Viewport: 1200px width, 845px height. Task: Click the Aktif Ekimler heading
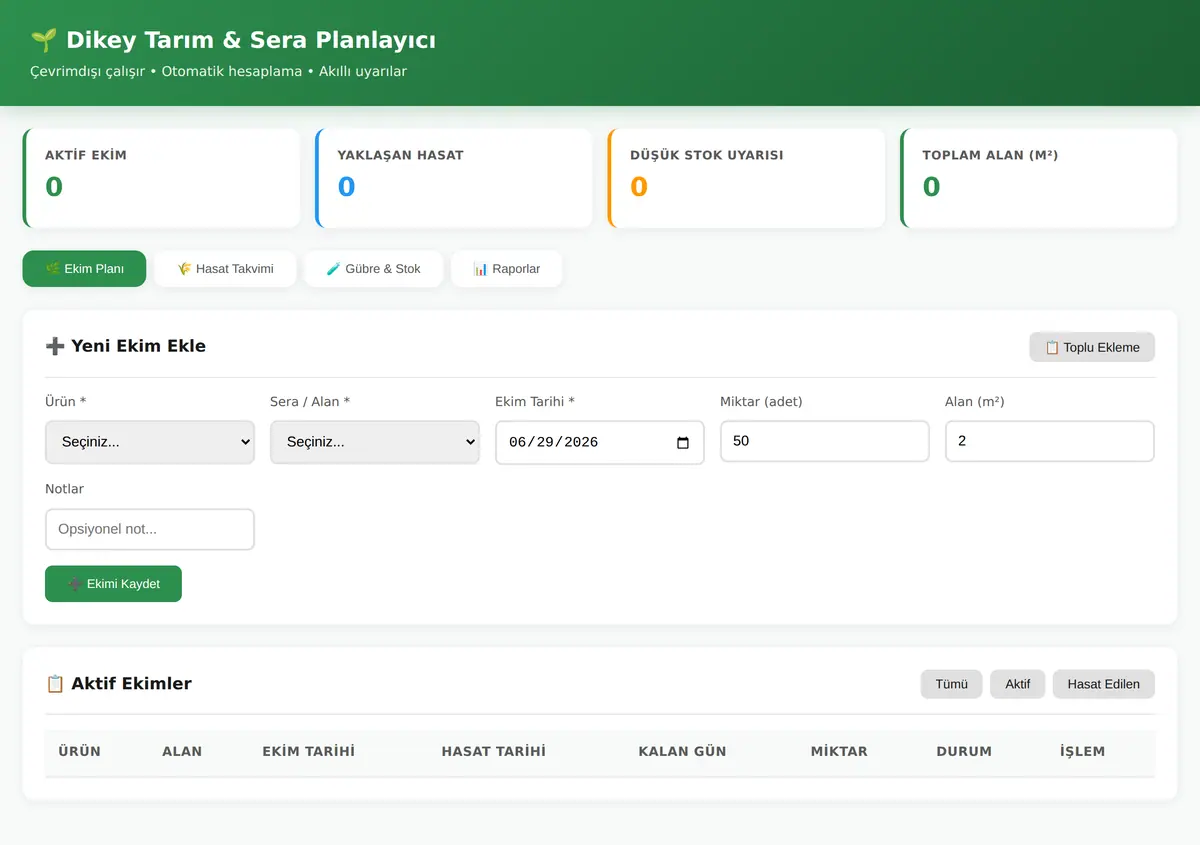[x=118, y=684]
